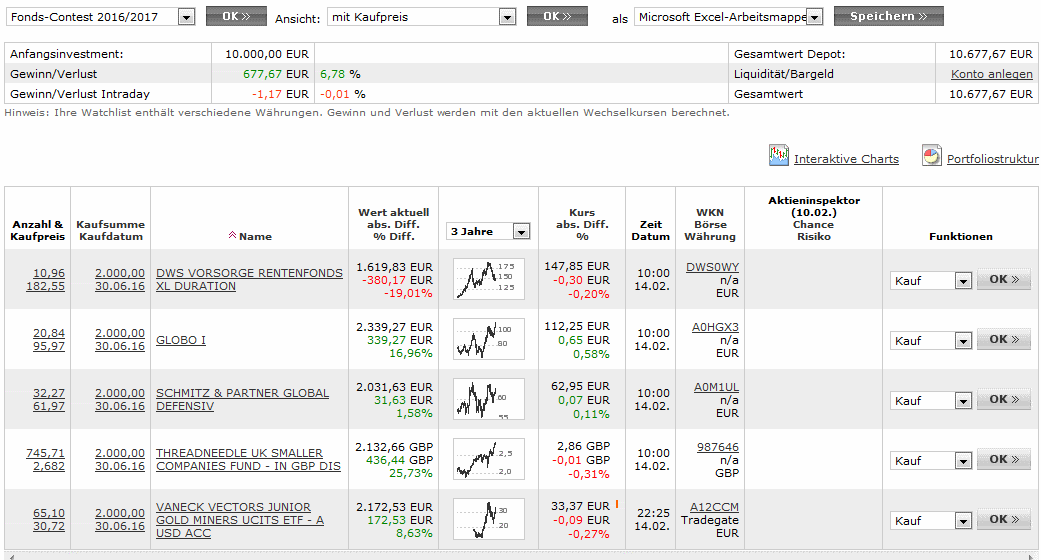The height and width of the screenshot is (560, 1041).
Task: Click the Interaktive Charts chart icon
Action: pos(779,156)
